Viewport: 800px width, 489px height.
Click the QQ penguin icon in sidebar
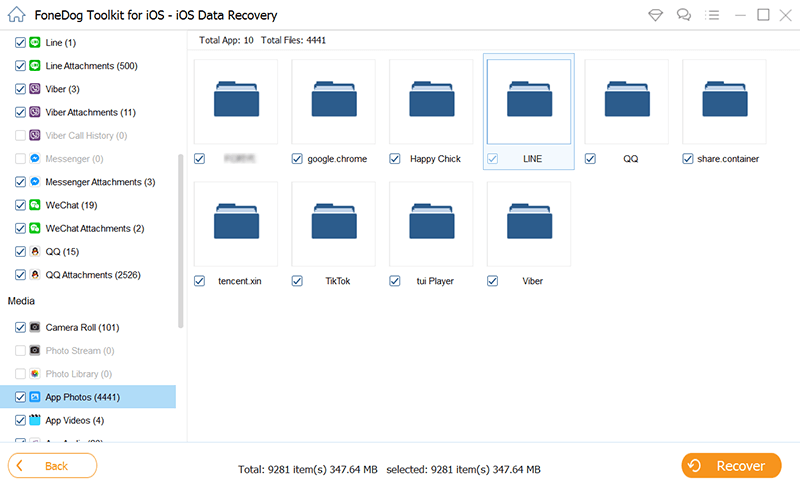click(x=35, y=251)
